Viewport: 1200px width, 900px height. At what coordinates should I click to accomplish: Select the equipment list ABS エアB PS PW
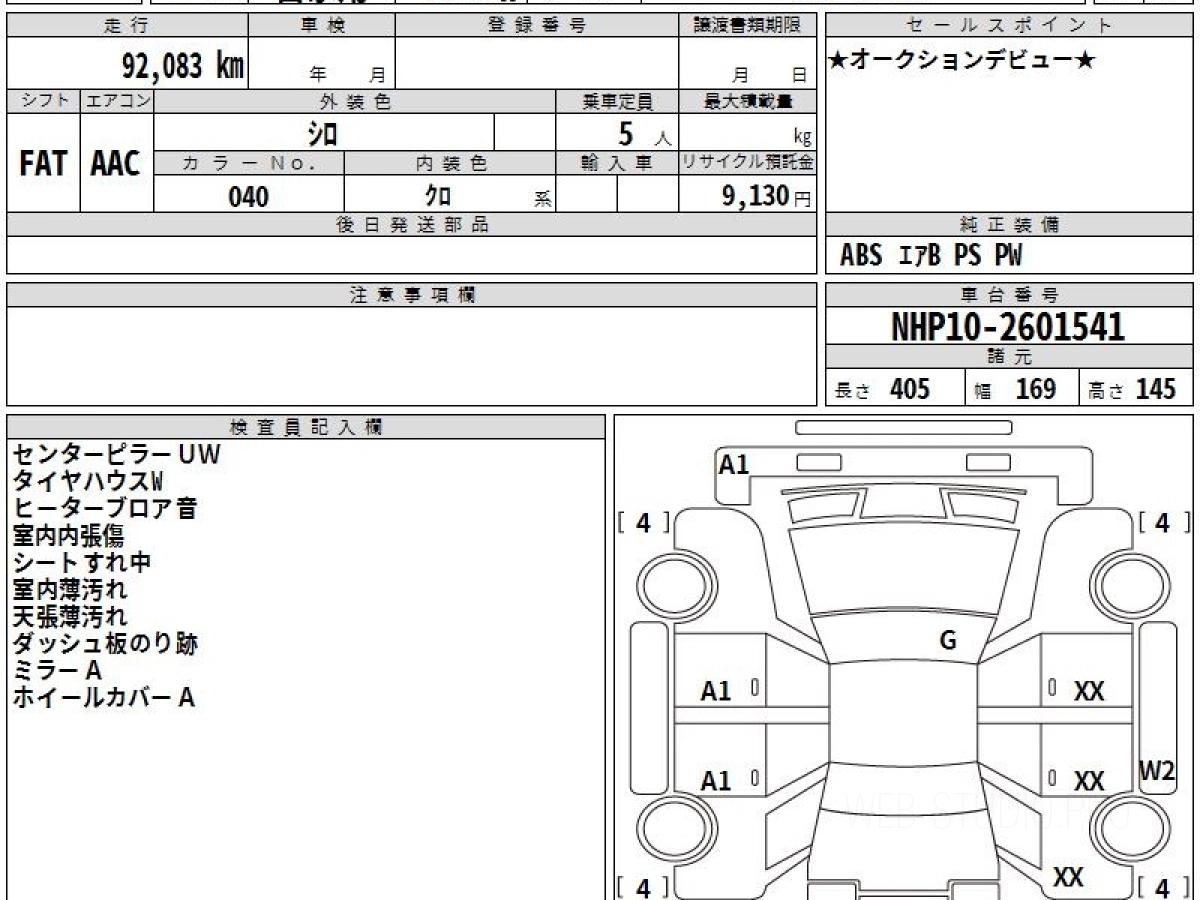(x=930, y=256)
